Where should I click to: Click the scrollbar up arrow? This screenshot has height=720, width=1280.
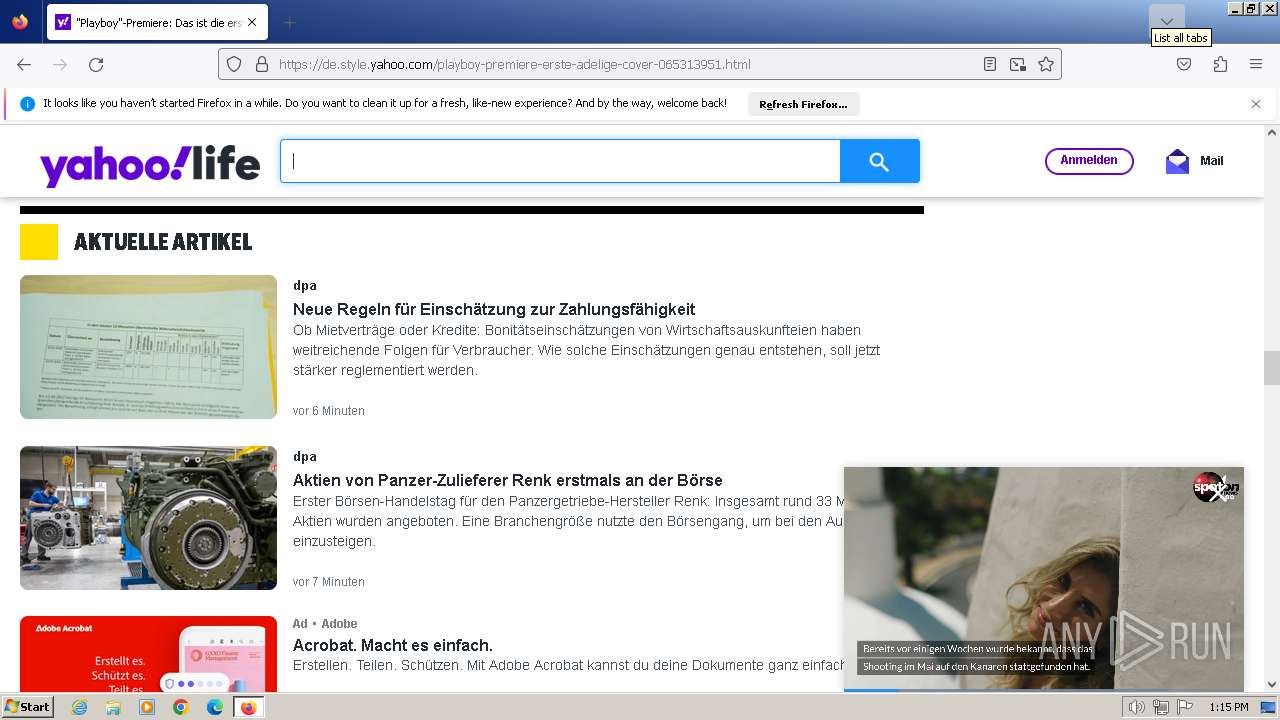(x=1271, y=132)
